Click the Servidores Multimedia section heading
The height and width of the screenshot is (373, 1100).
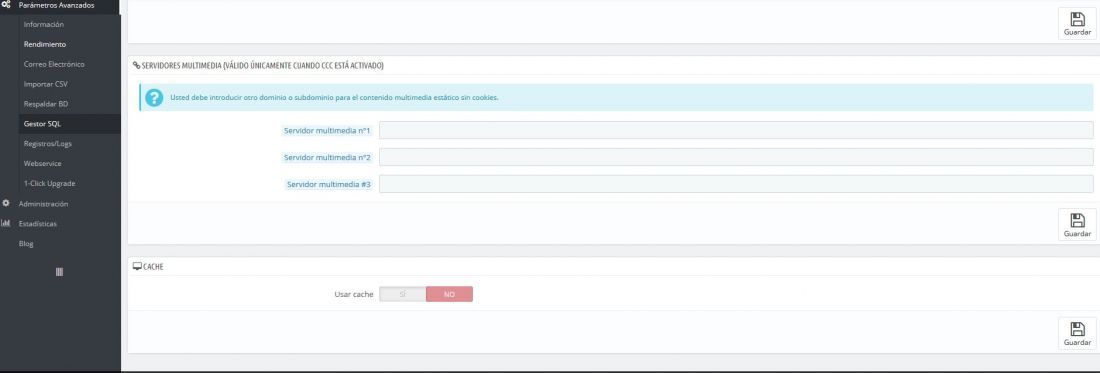coord(262,66)
